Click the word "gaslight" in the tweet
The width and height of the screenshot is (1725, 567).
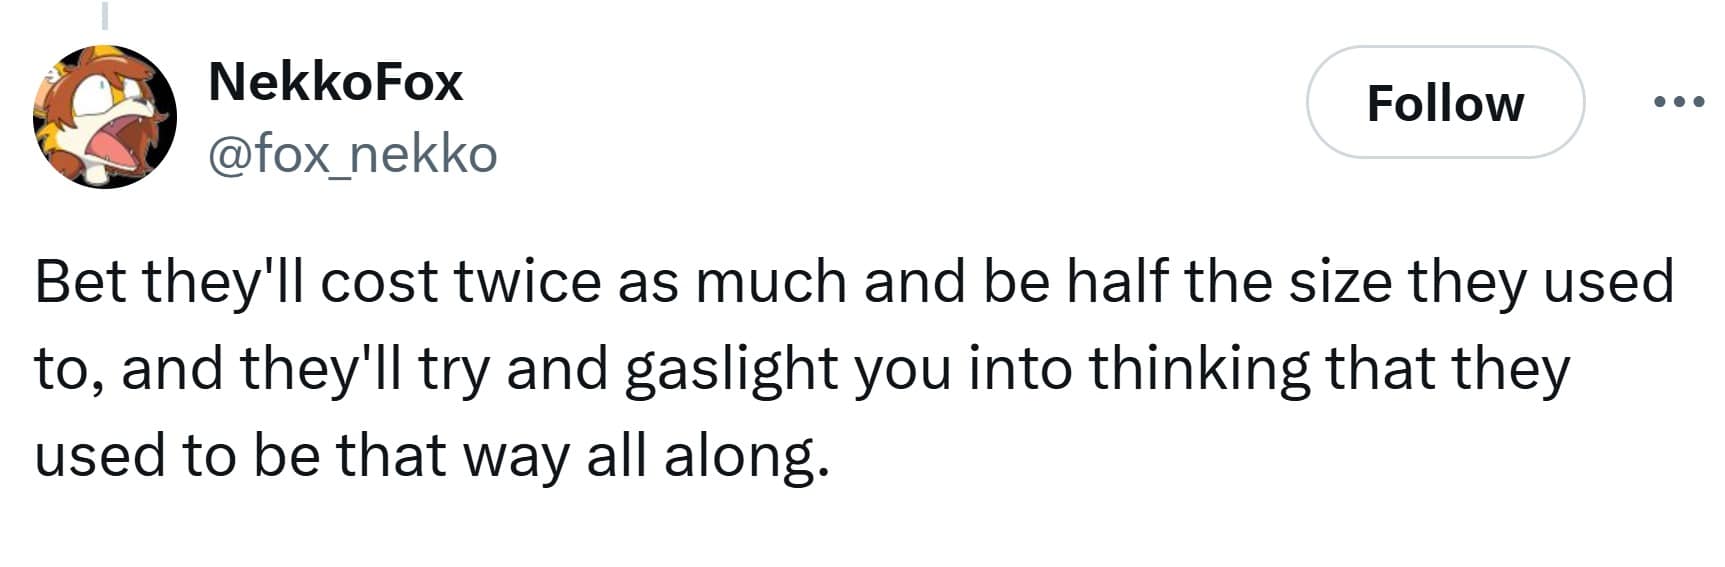[x=730, y=370]
